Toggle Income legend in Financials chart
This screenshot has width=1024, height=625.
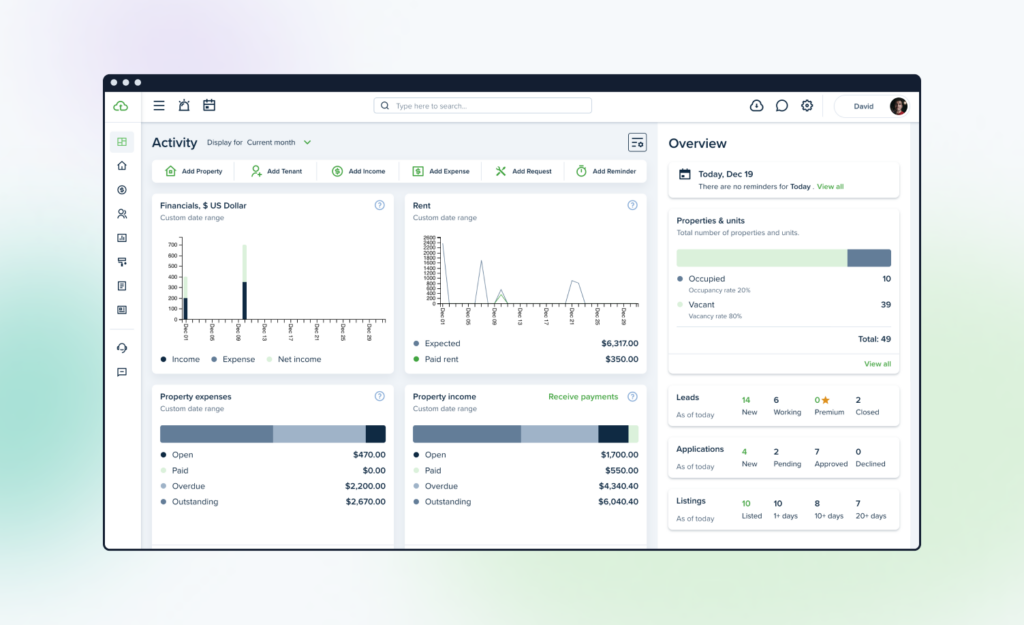180,359
